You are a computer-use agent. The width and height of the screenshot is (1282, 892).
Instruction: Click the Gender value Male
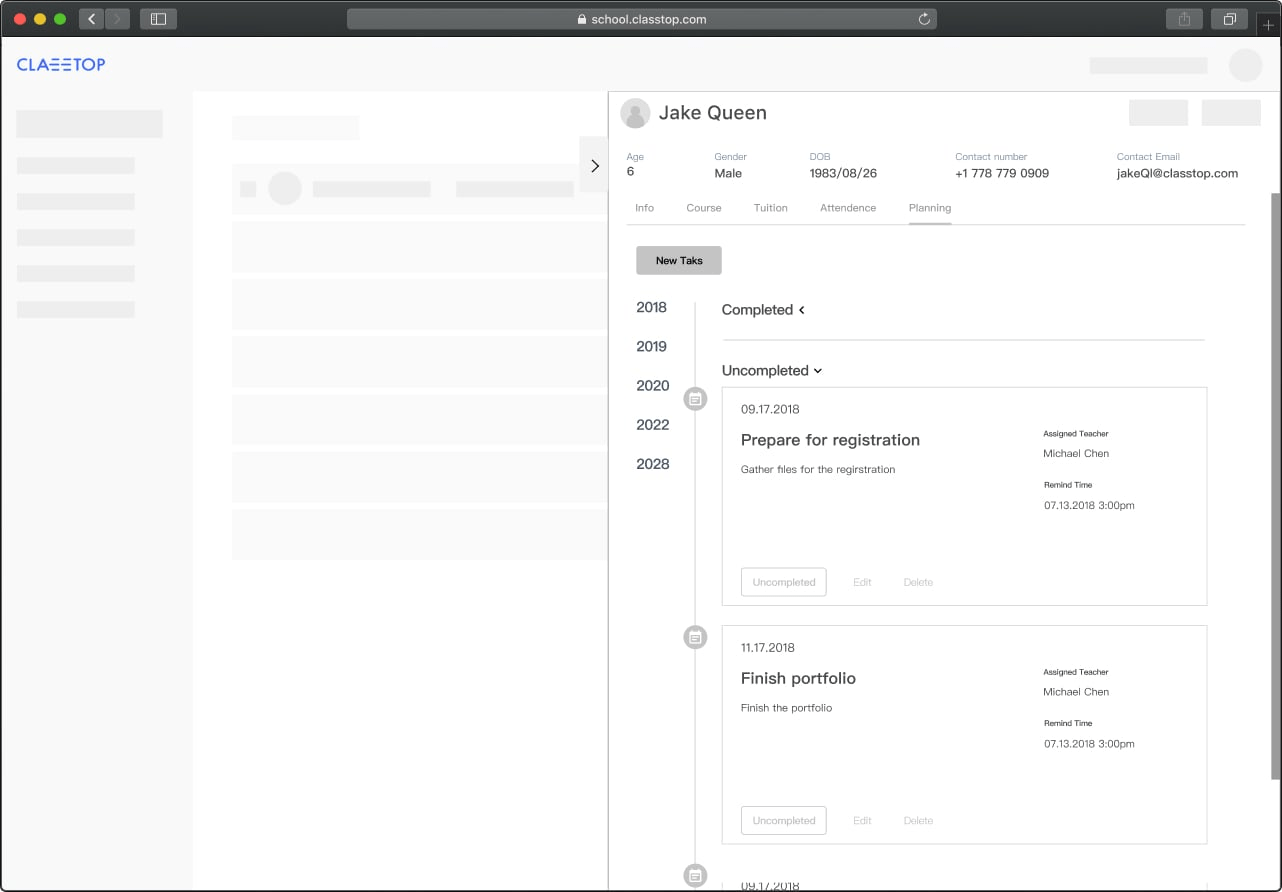[x=728, y=173]
